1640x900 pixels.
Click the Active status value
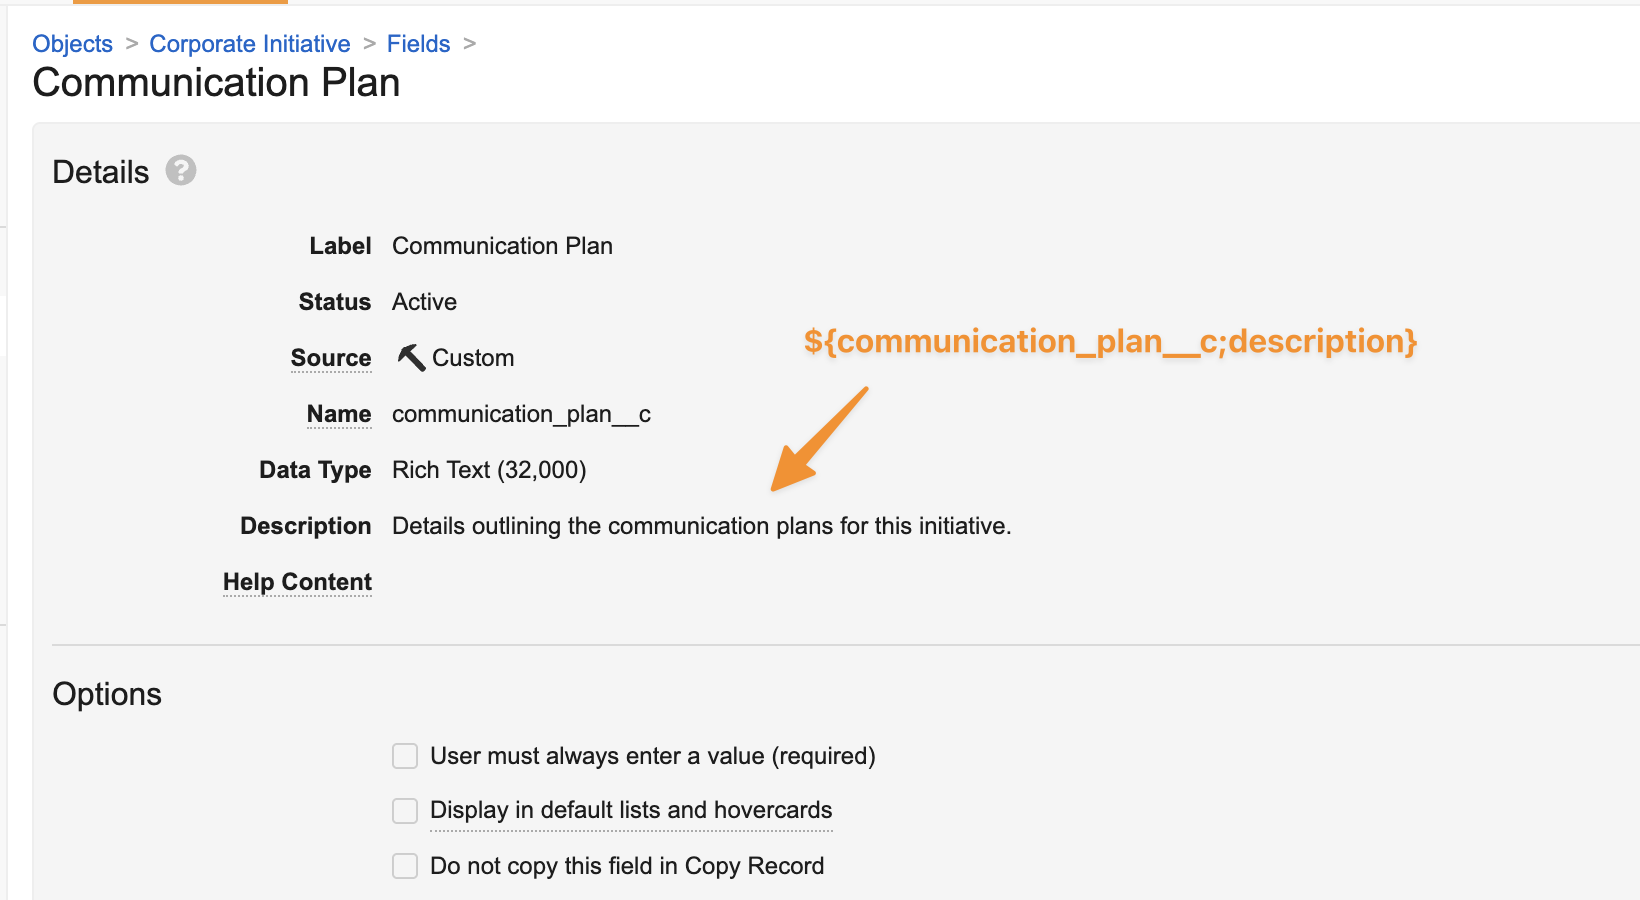[424, 302]
